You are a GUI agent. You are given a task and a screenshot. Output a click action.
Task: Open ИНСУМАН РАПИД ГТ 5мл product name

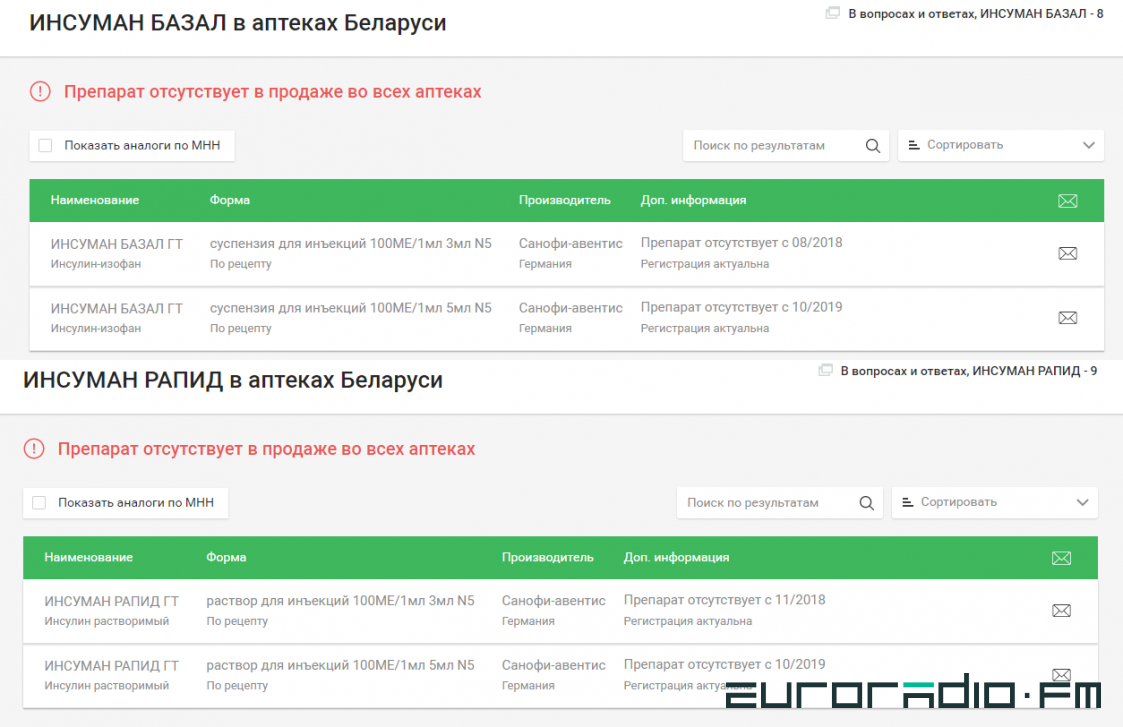click(x=112, y=666)
